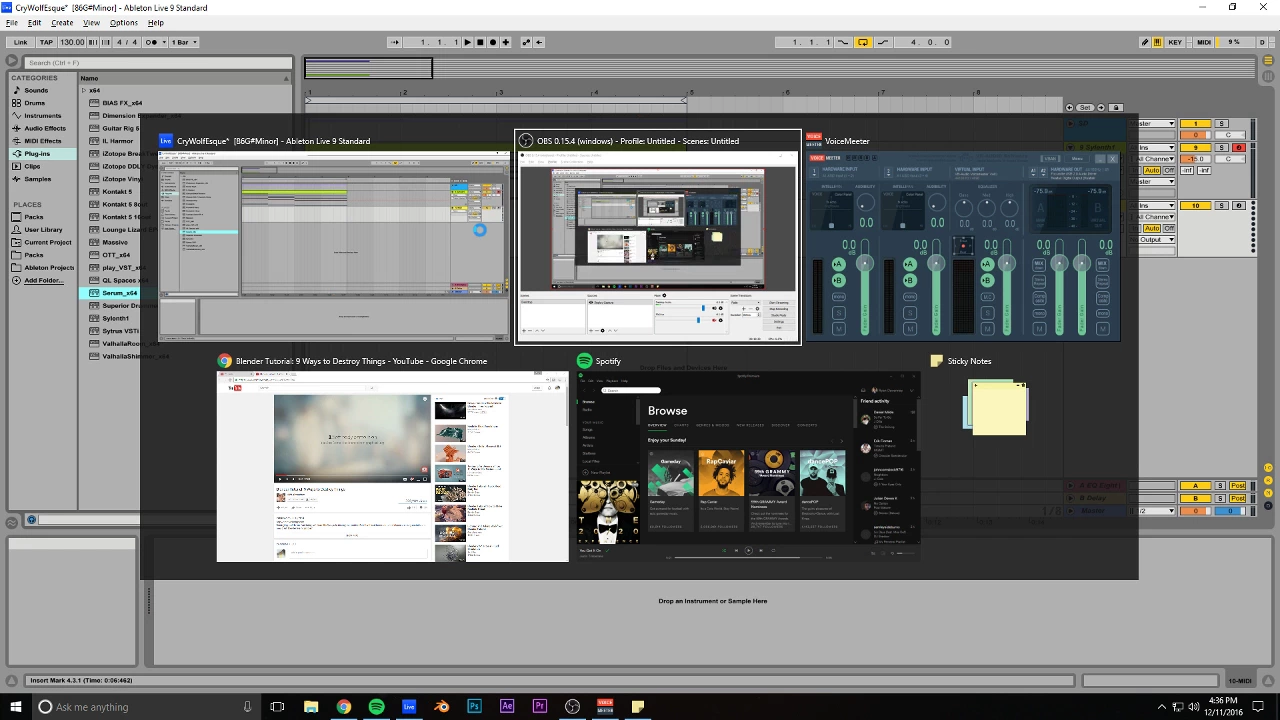Open Spotify from the taskbar

pos(376,707)
